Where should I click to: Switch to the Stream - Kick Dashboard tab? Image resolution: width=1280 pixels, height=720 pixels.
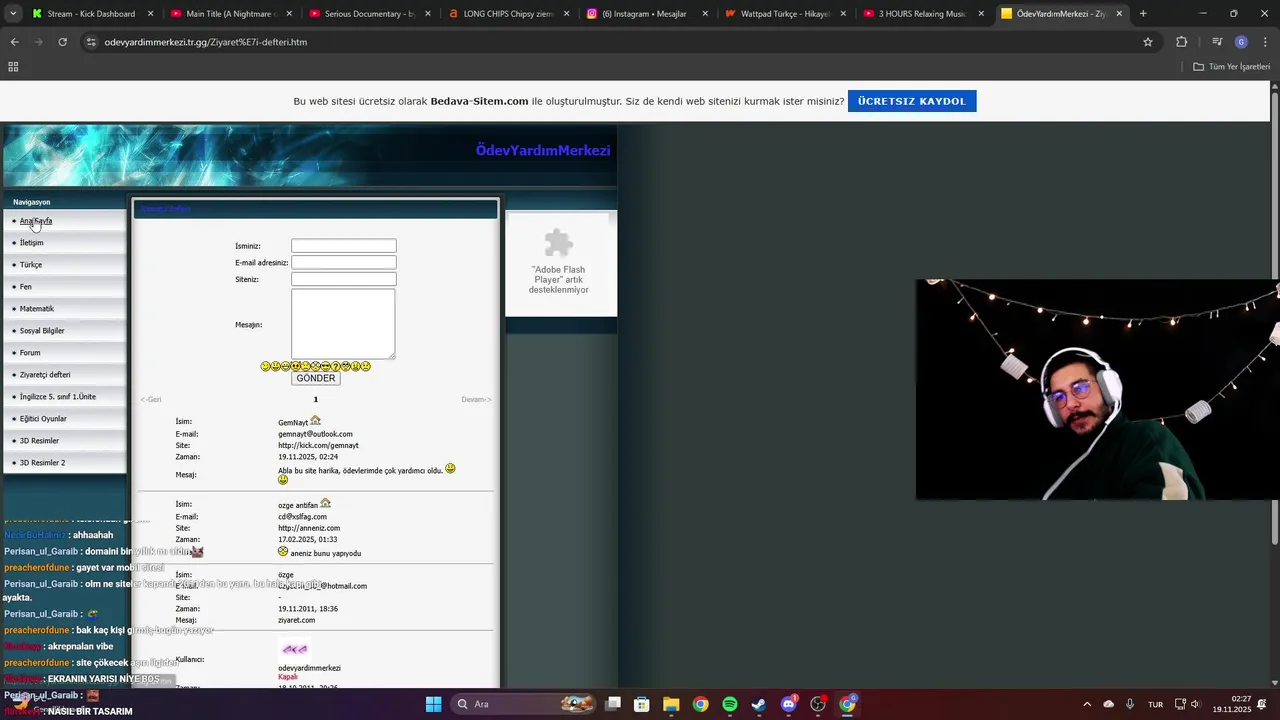point(91,14)
